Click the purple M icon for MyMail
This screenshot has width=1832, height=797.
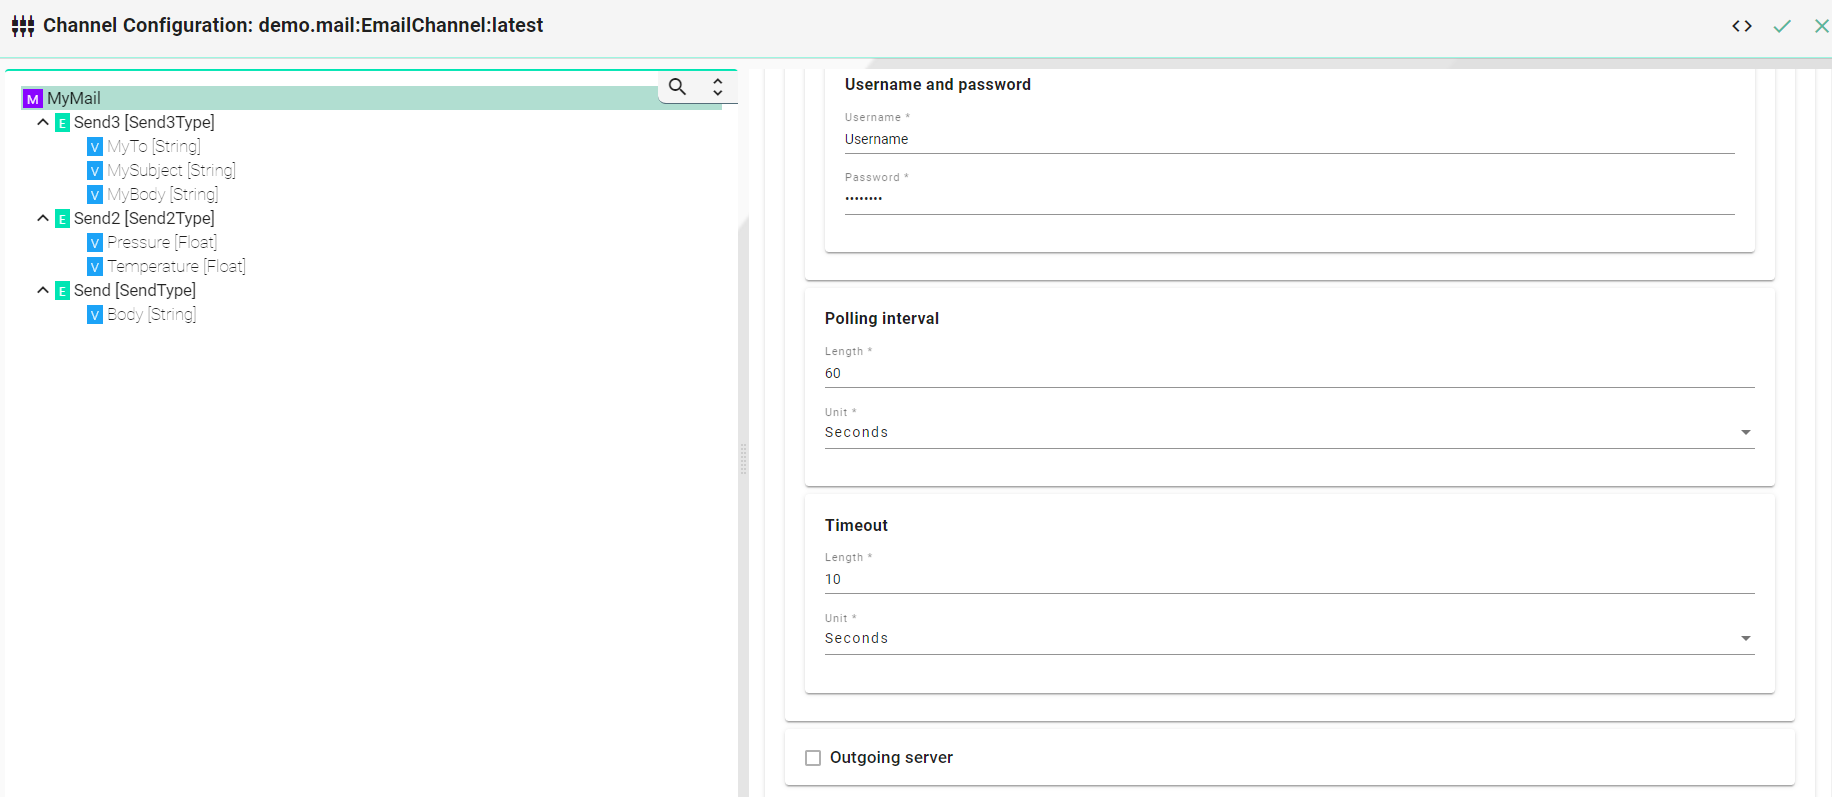click(33, 98)
